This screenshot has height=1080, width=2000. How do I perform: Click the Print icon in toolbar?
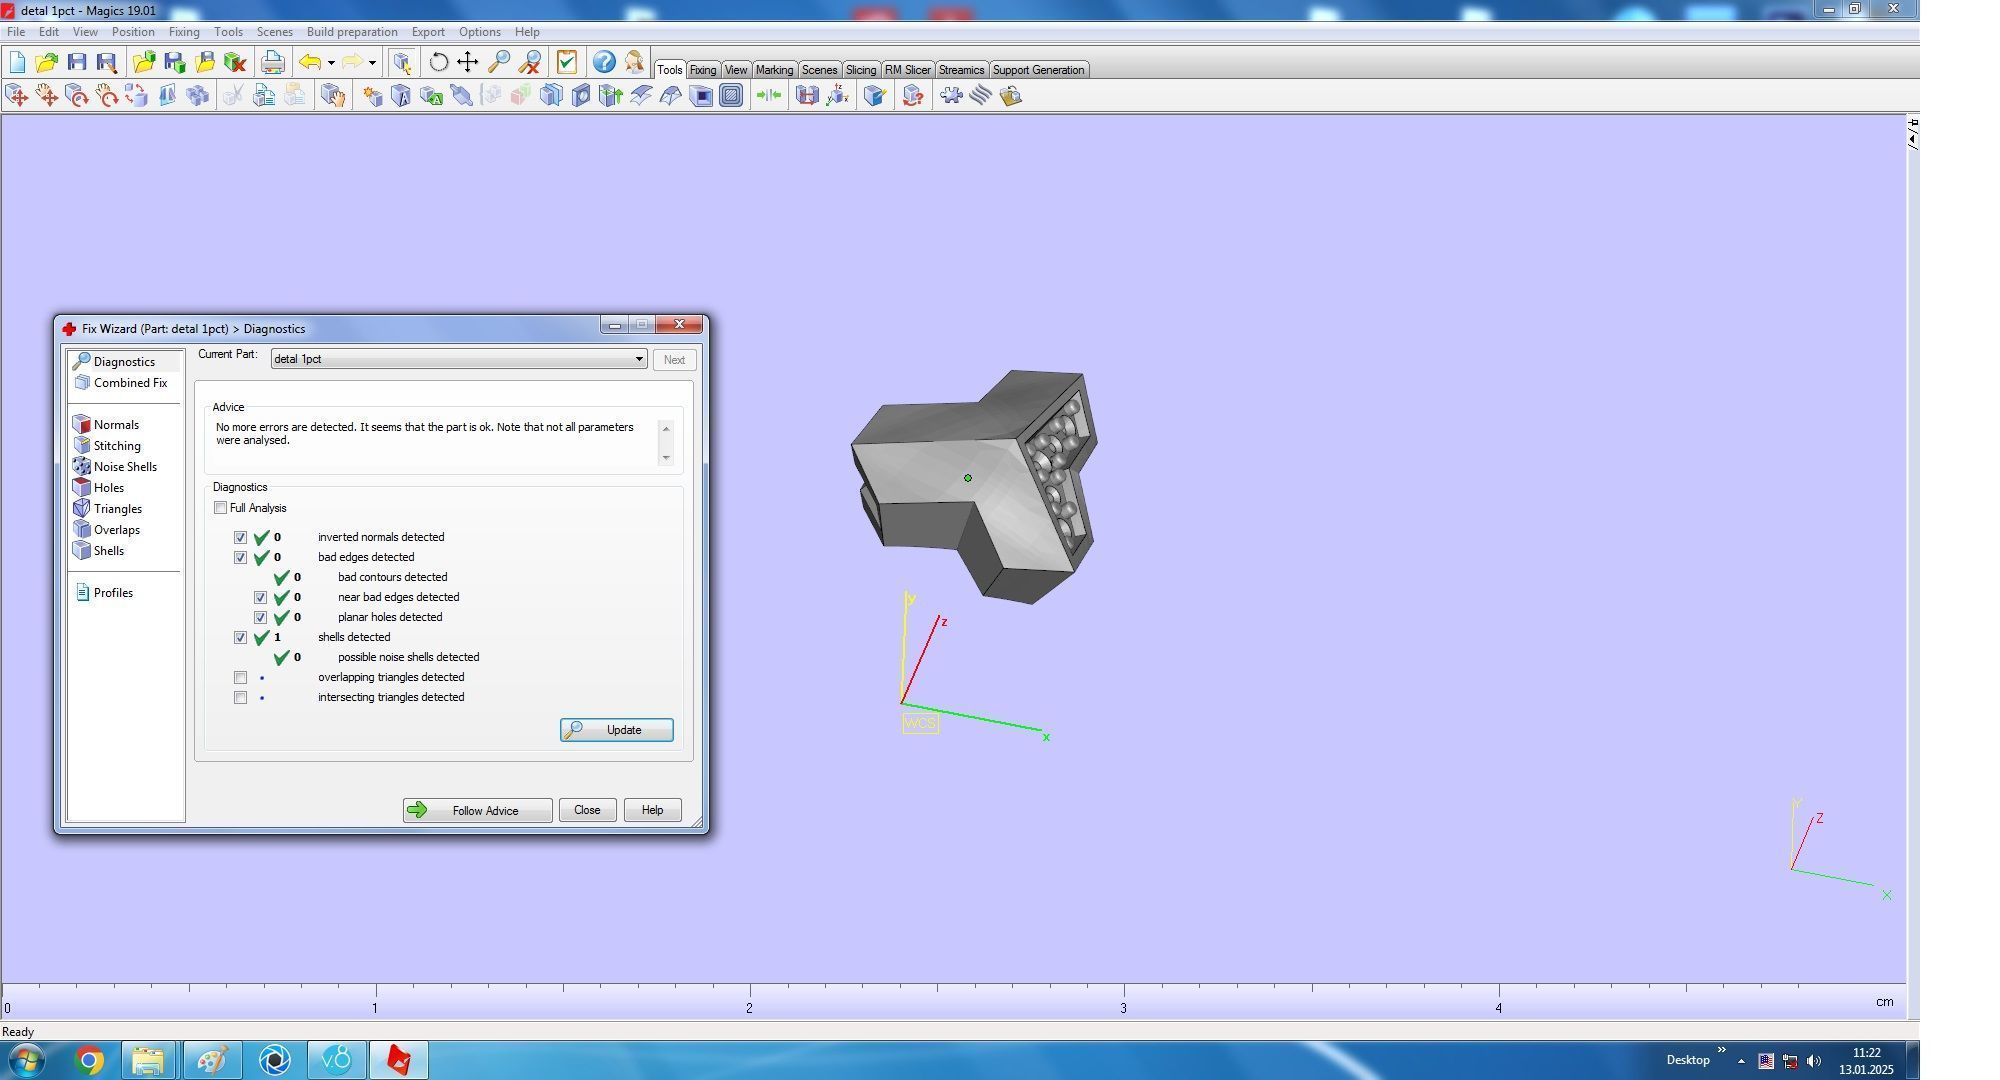[272, 62]
